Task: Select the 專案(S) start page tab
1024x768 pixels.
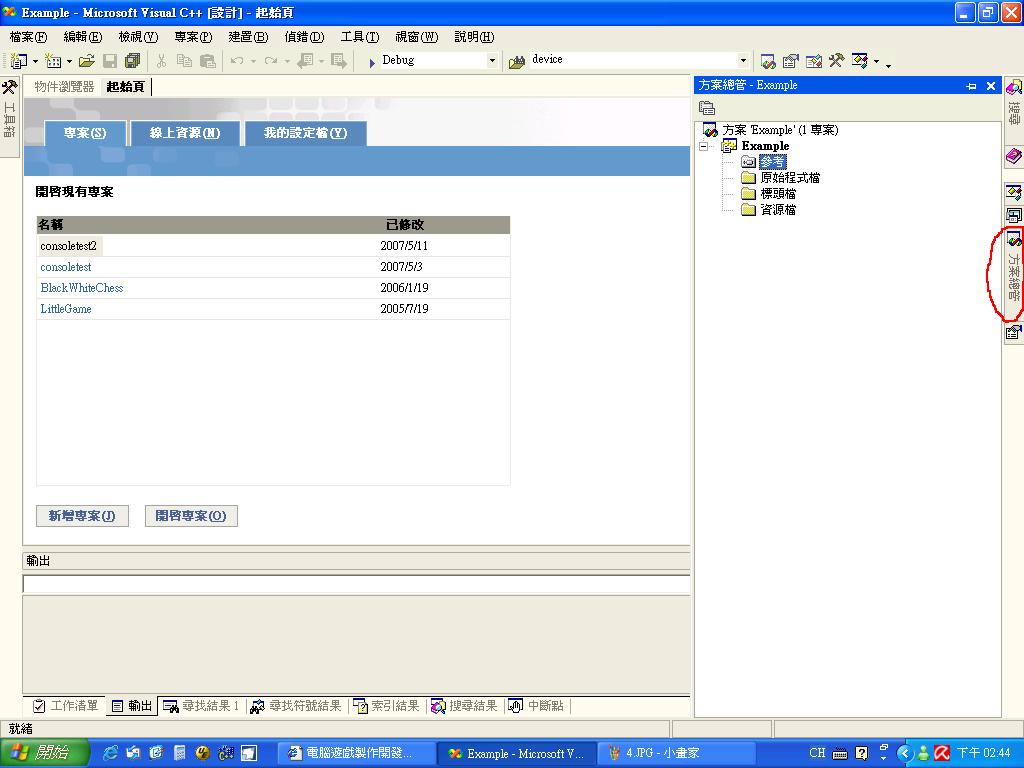Action: point(85,133)
